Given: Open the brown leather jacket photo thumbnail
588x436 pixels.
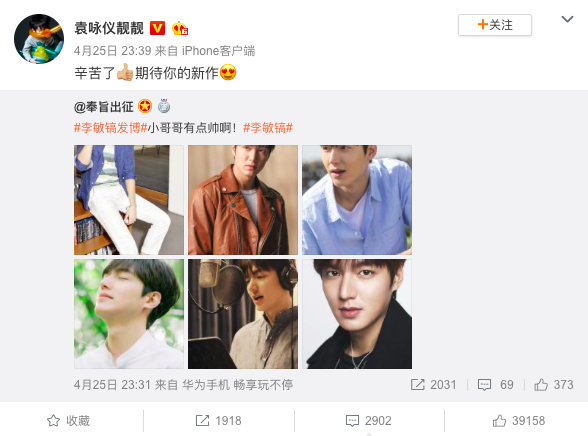Looking at the screenshot, I should pyautogui.click(x=243, y=200).
